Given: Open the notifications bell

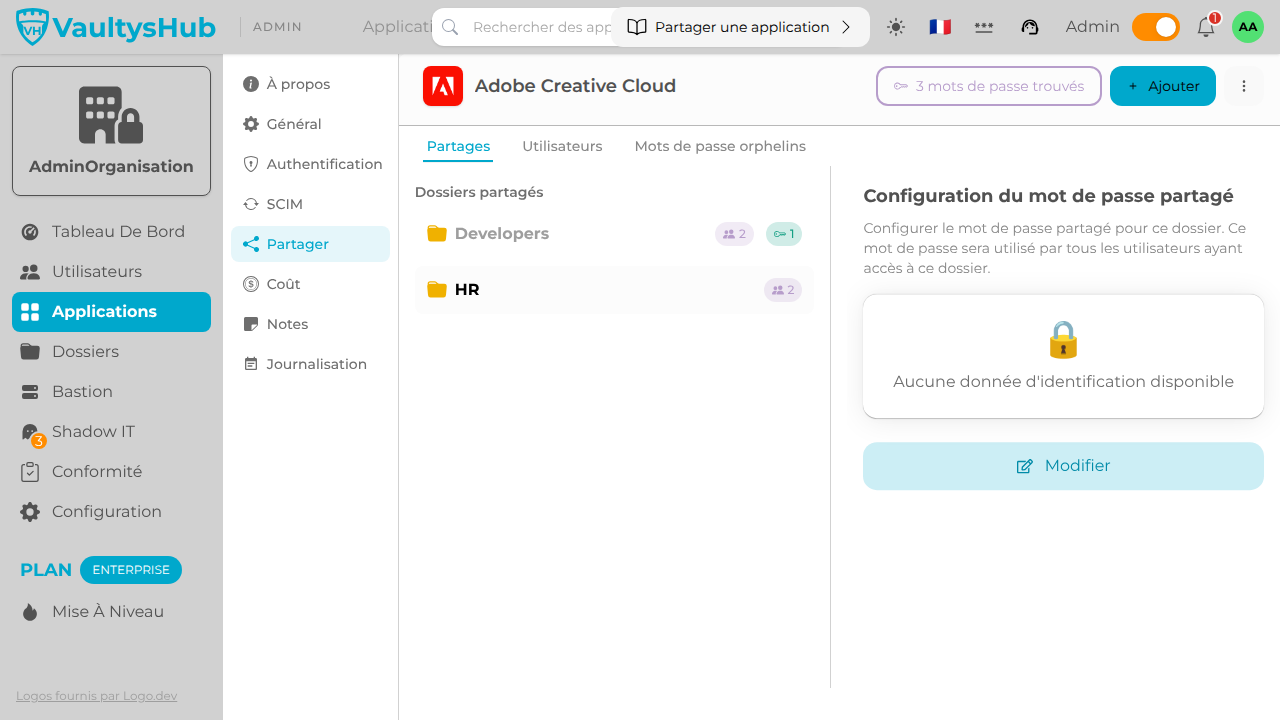Looking at the screenshot, I should 1206,27.
